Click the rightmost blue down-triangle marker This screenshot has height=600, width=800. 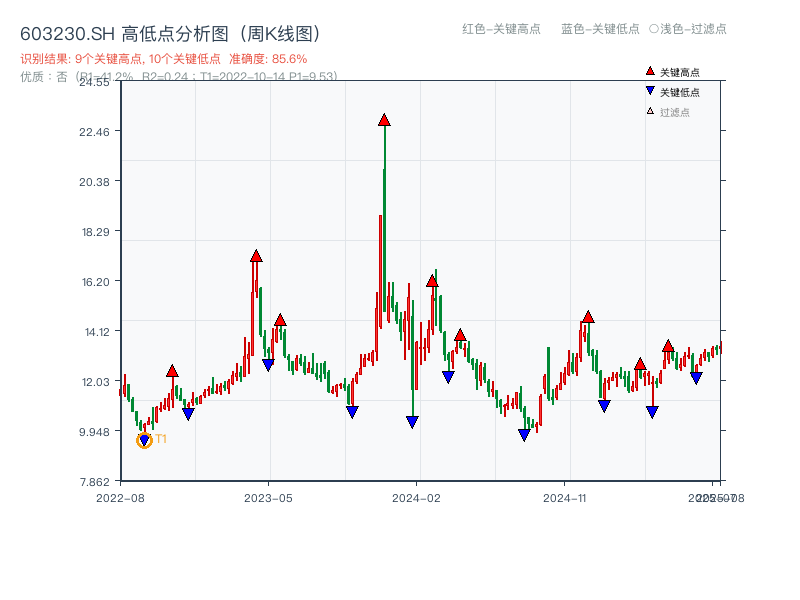coord(696,379)
